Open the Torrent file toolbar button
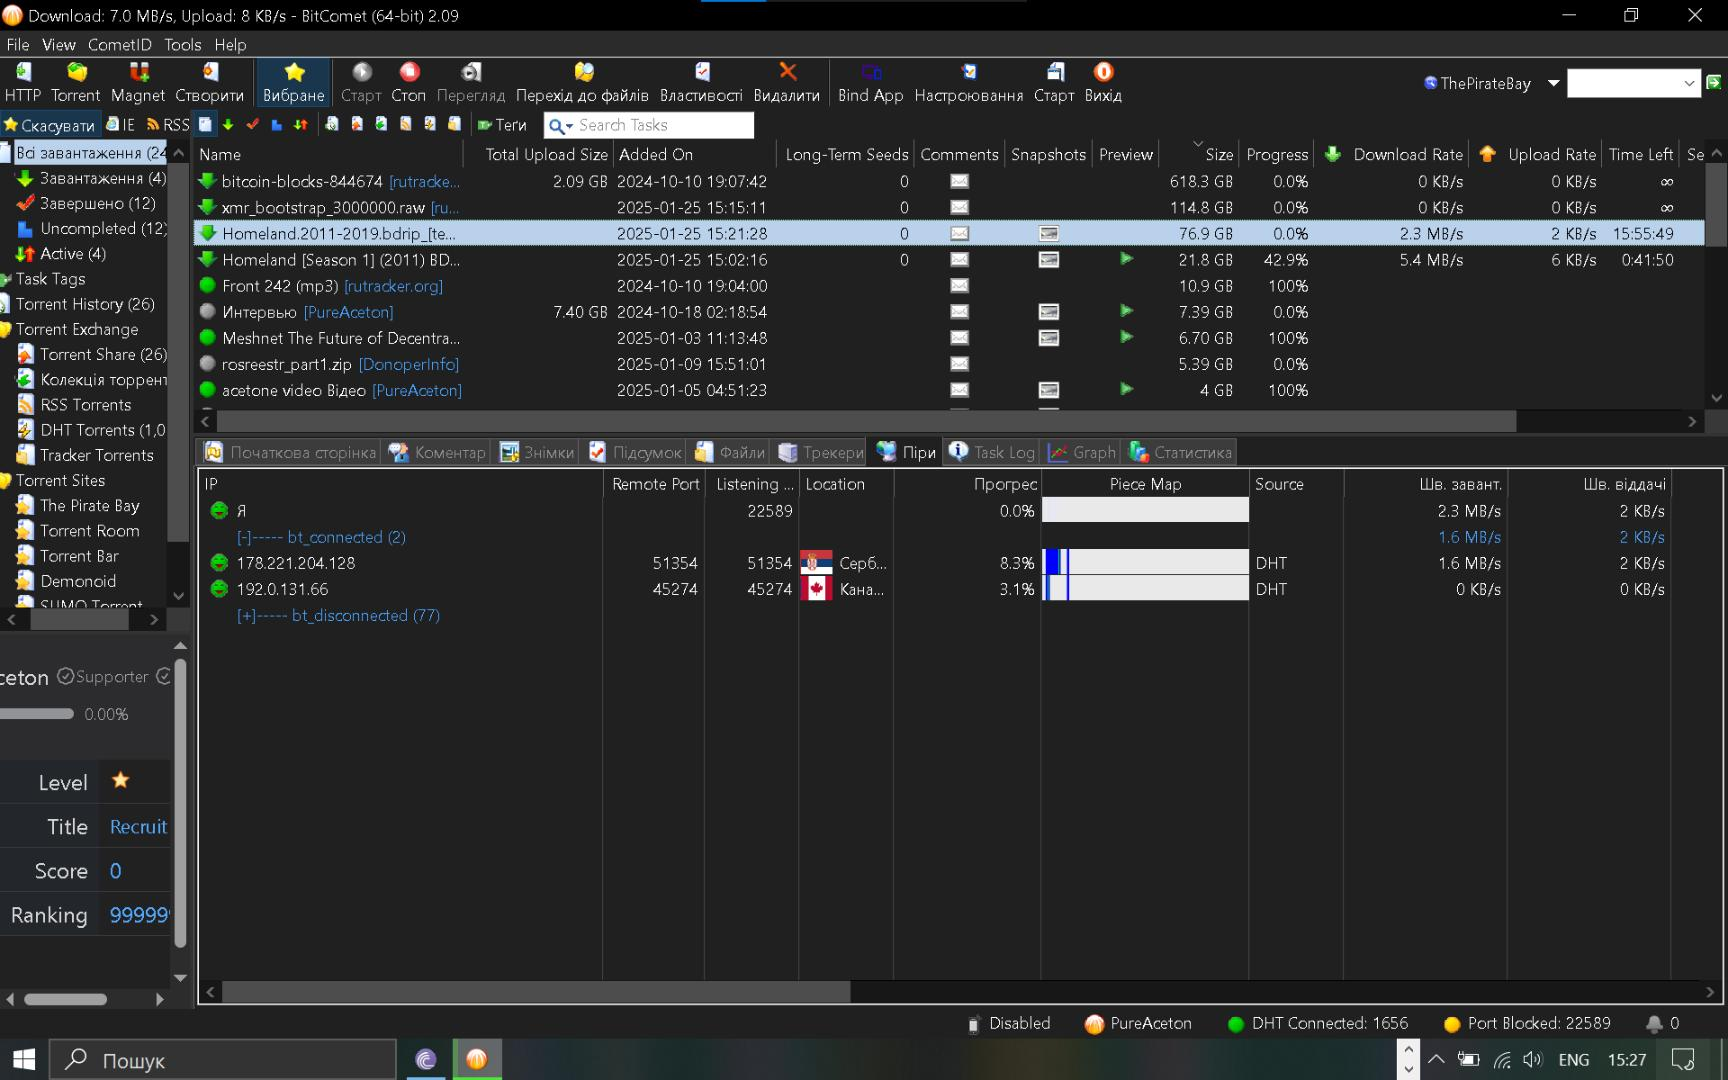The width and height of the screenshot is (1728, 1080). tap(76, 82)
